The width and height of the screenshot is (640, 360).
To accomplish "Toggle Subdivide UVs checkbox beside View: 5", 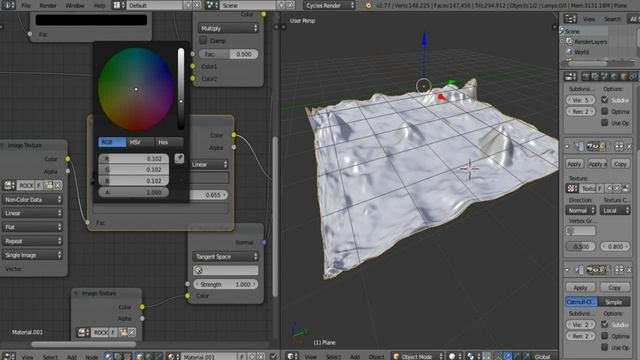I will [604, 100].
